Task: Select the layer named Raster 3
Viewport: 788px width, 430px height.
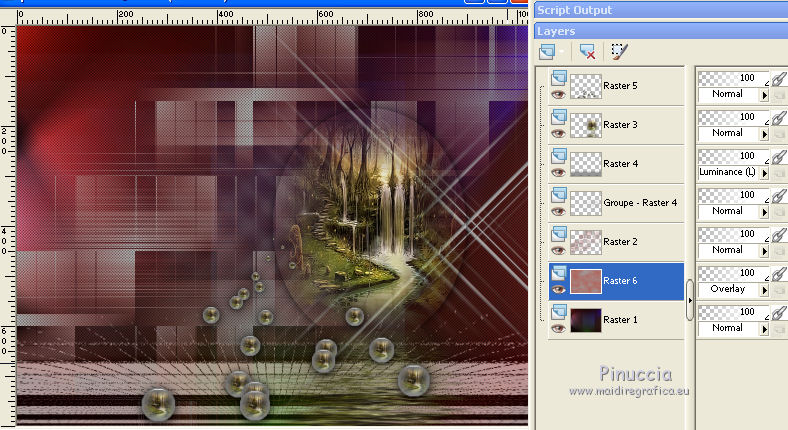Action: click(620, 125)
